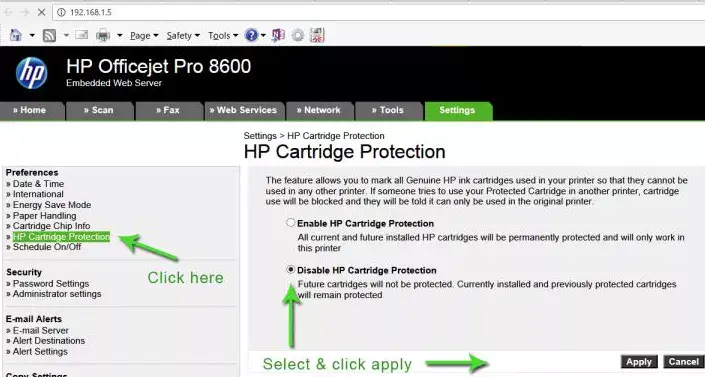
Task: Open the browser Tools menu
Action: pos(223,36)
